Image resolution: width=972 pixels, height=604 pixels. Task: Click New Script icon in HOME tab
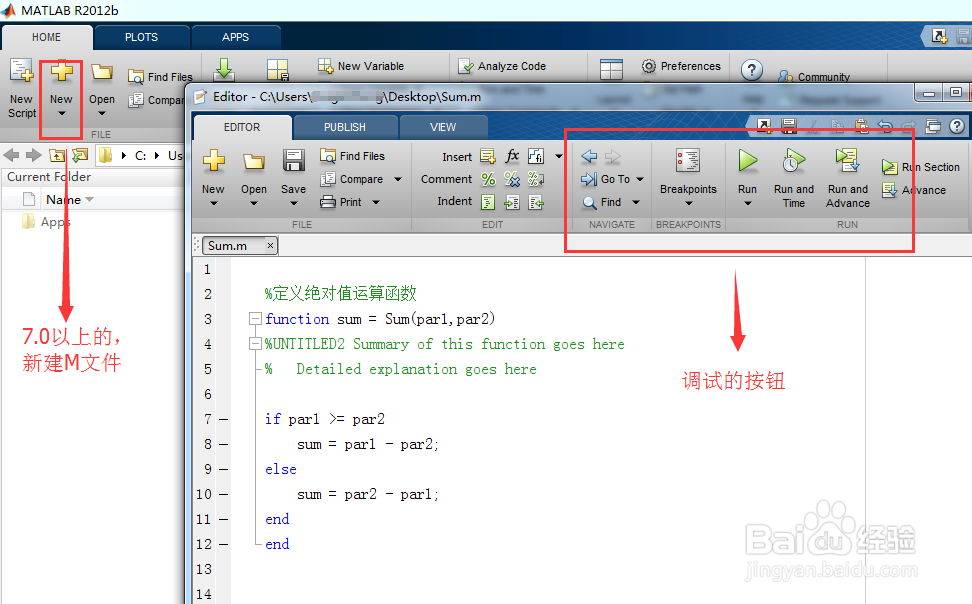(x=22, y=71)
